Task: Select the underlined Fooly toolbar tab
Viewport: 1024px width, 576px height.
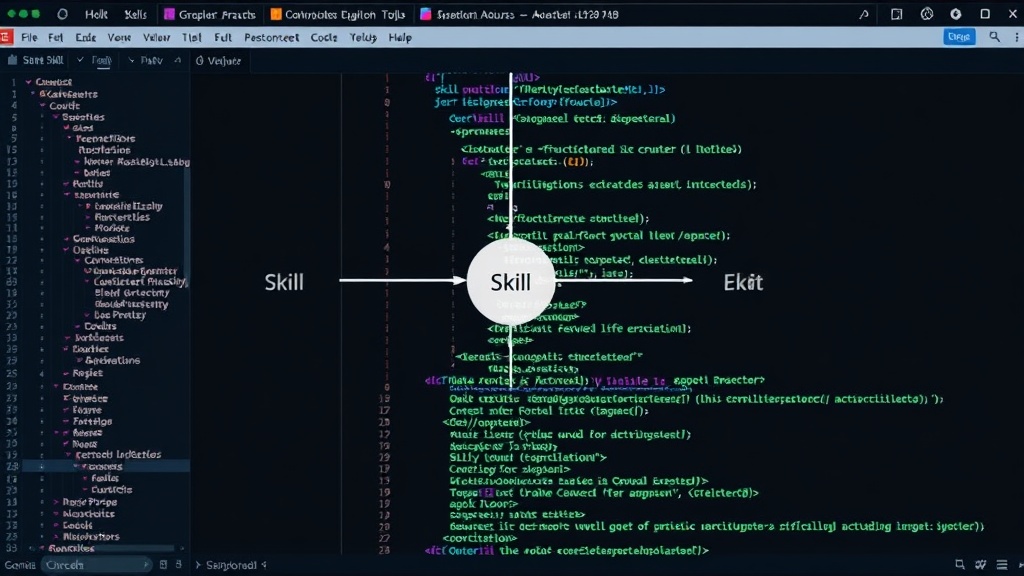Action: (x=101, y=60)
